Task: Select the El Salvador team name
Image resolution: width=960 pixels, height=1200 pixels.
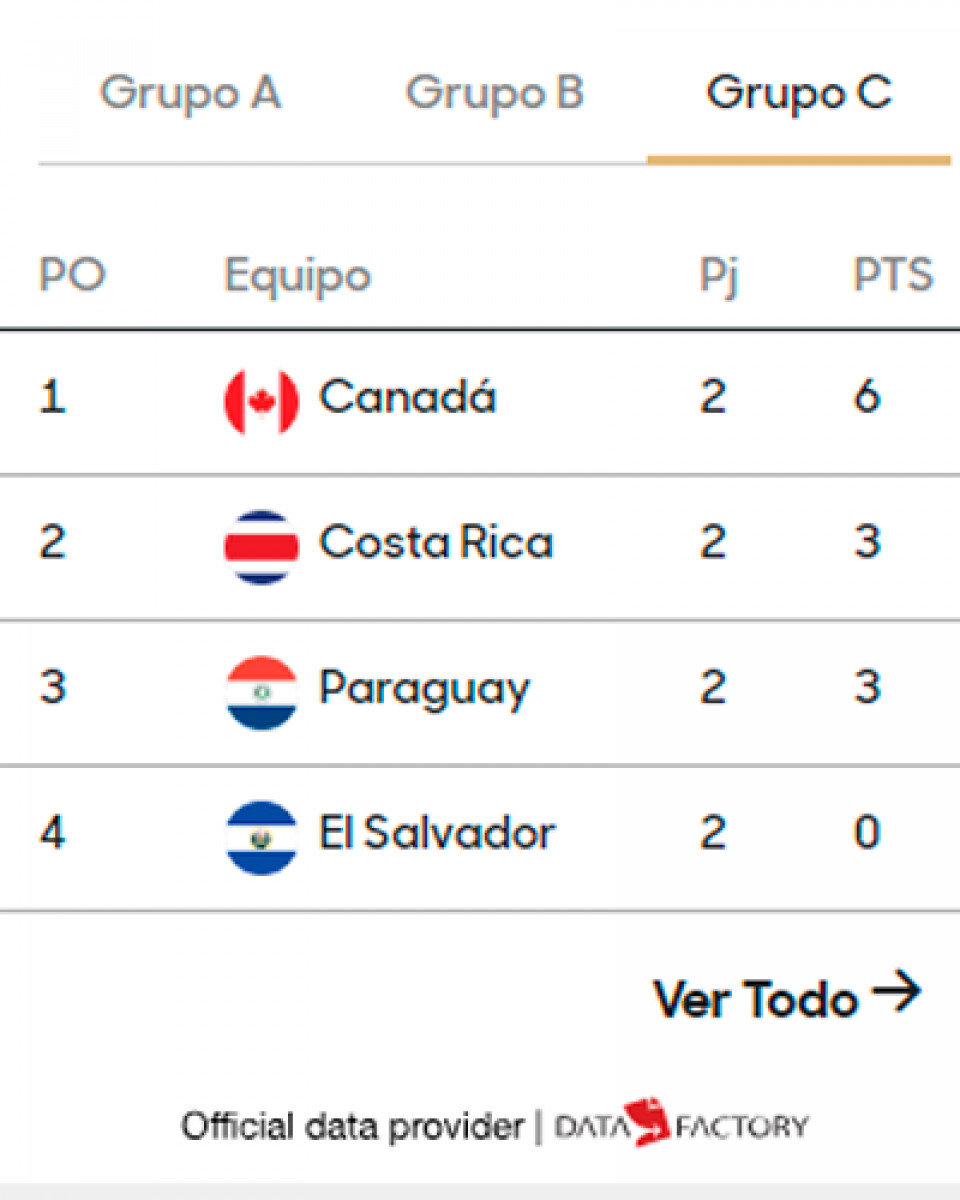Action: [x=437, y=834]
